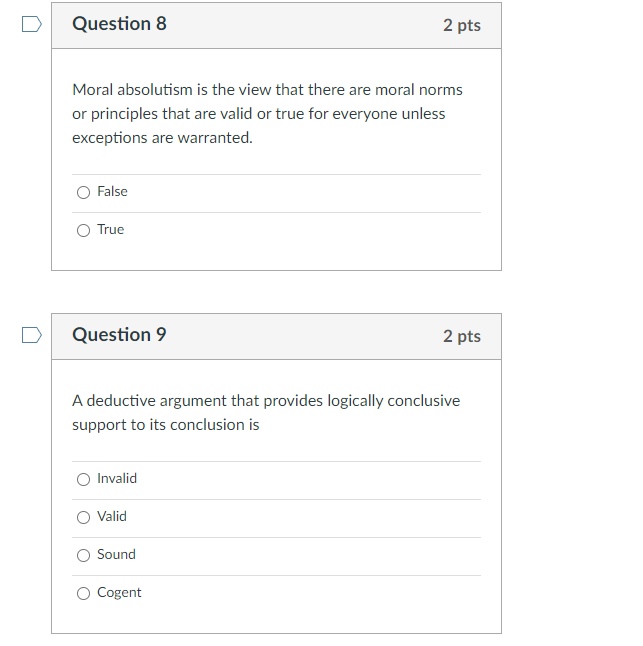The width and height of the screenshot is (643, 646).
Task: Pick the Sound radio button
Action: 83,555
